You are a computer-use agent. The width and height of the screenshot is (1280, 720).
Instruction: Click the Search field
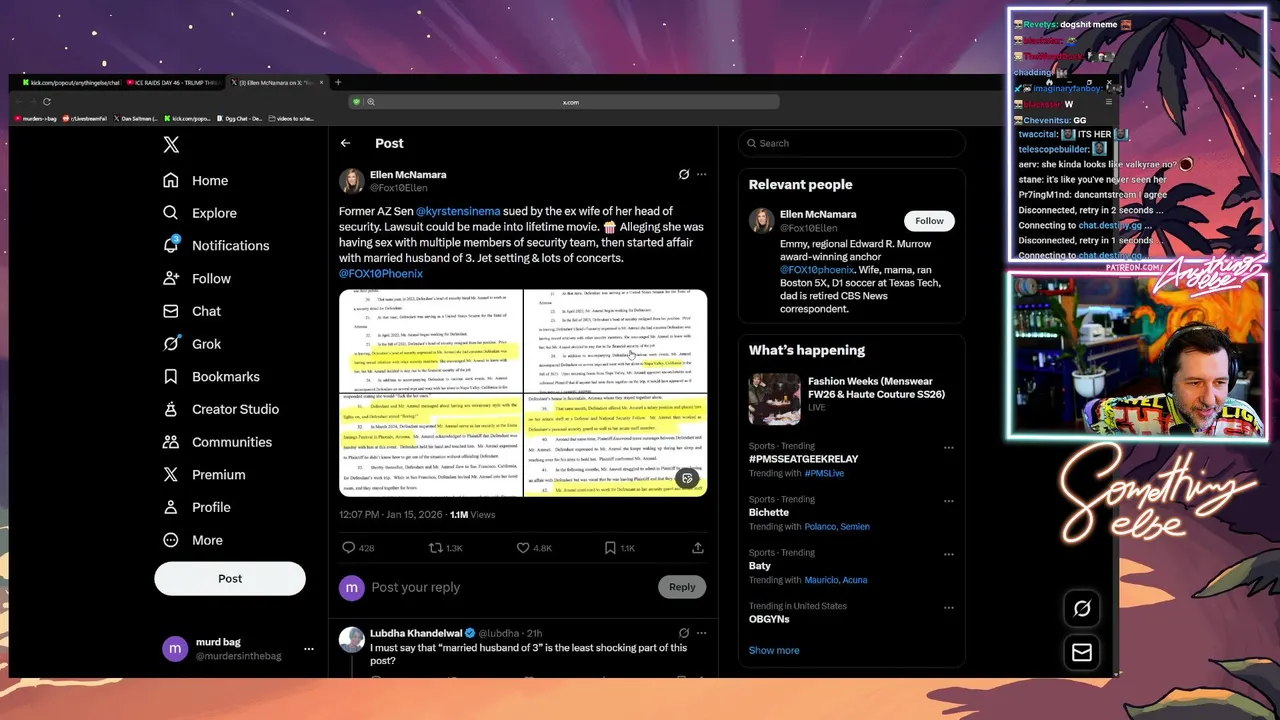(852, 143)
